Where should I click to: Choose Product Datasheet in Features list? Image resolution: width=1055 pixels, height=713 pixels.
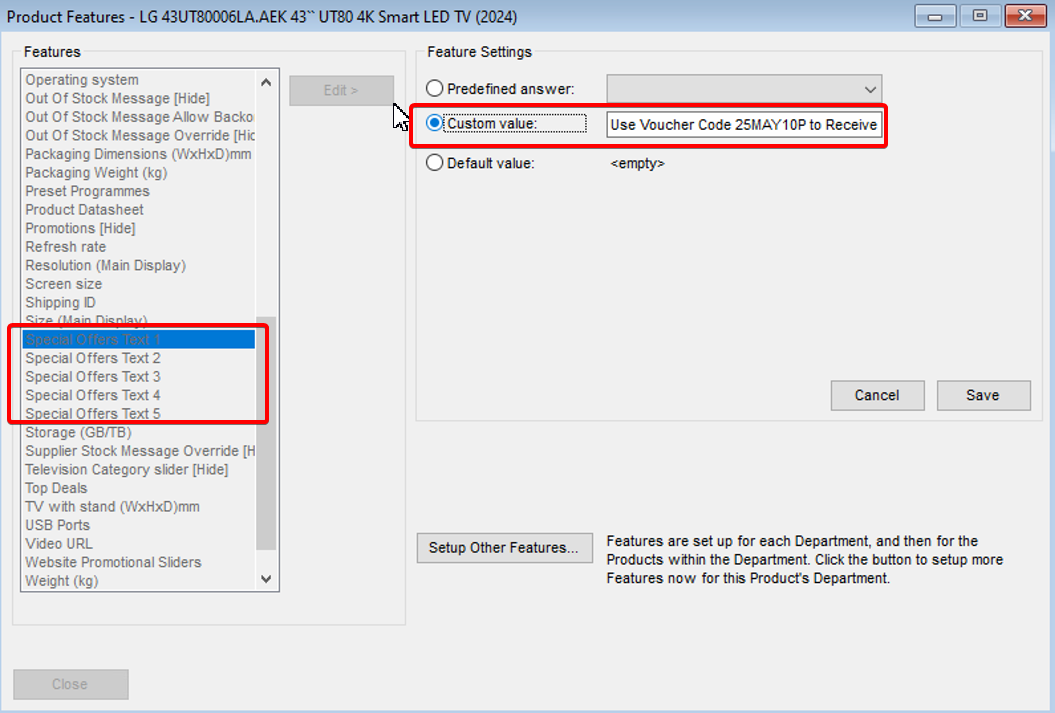click(x=84, y=210)
